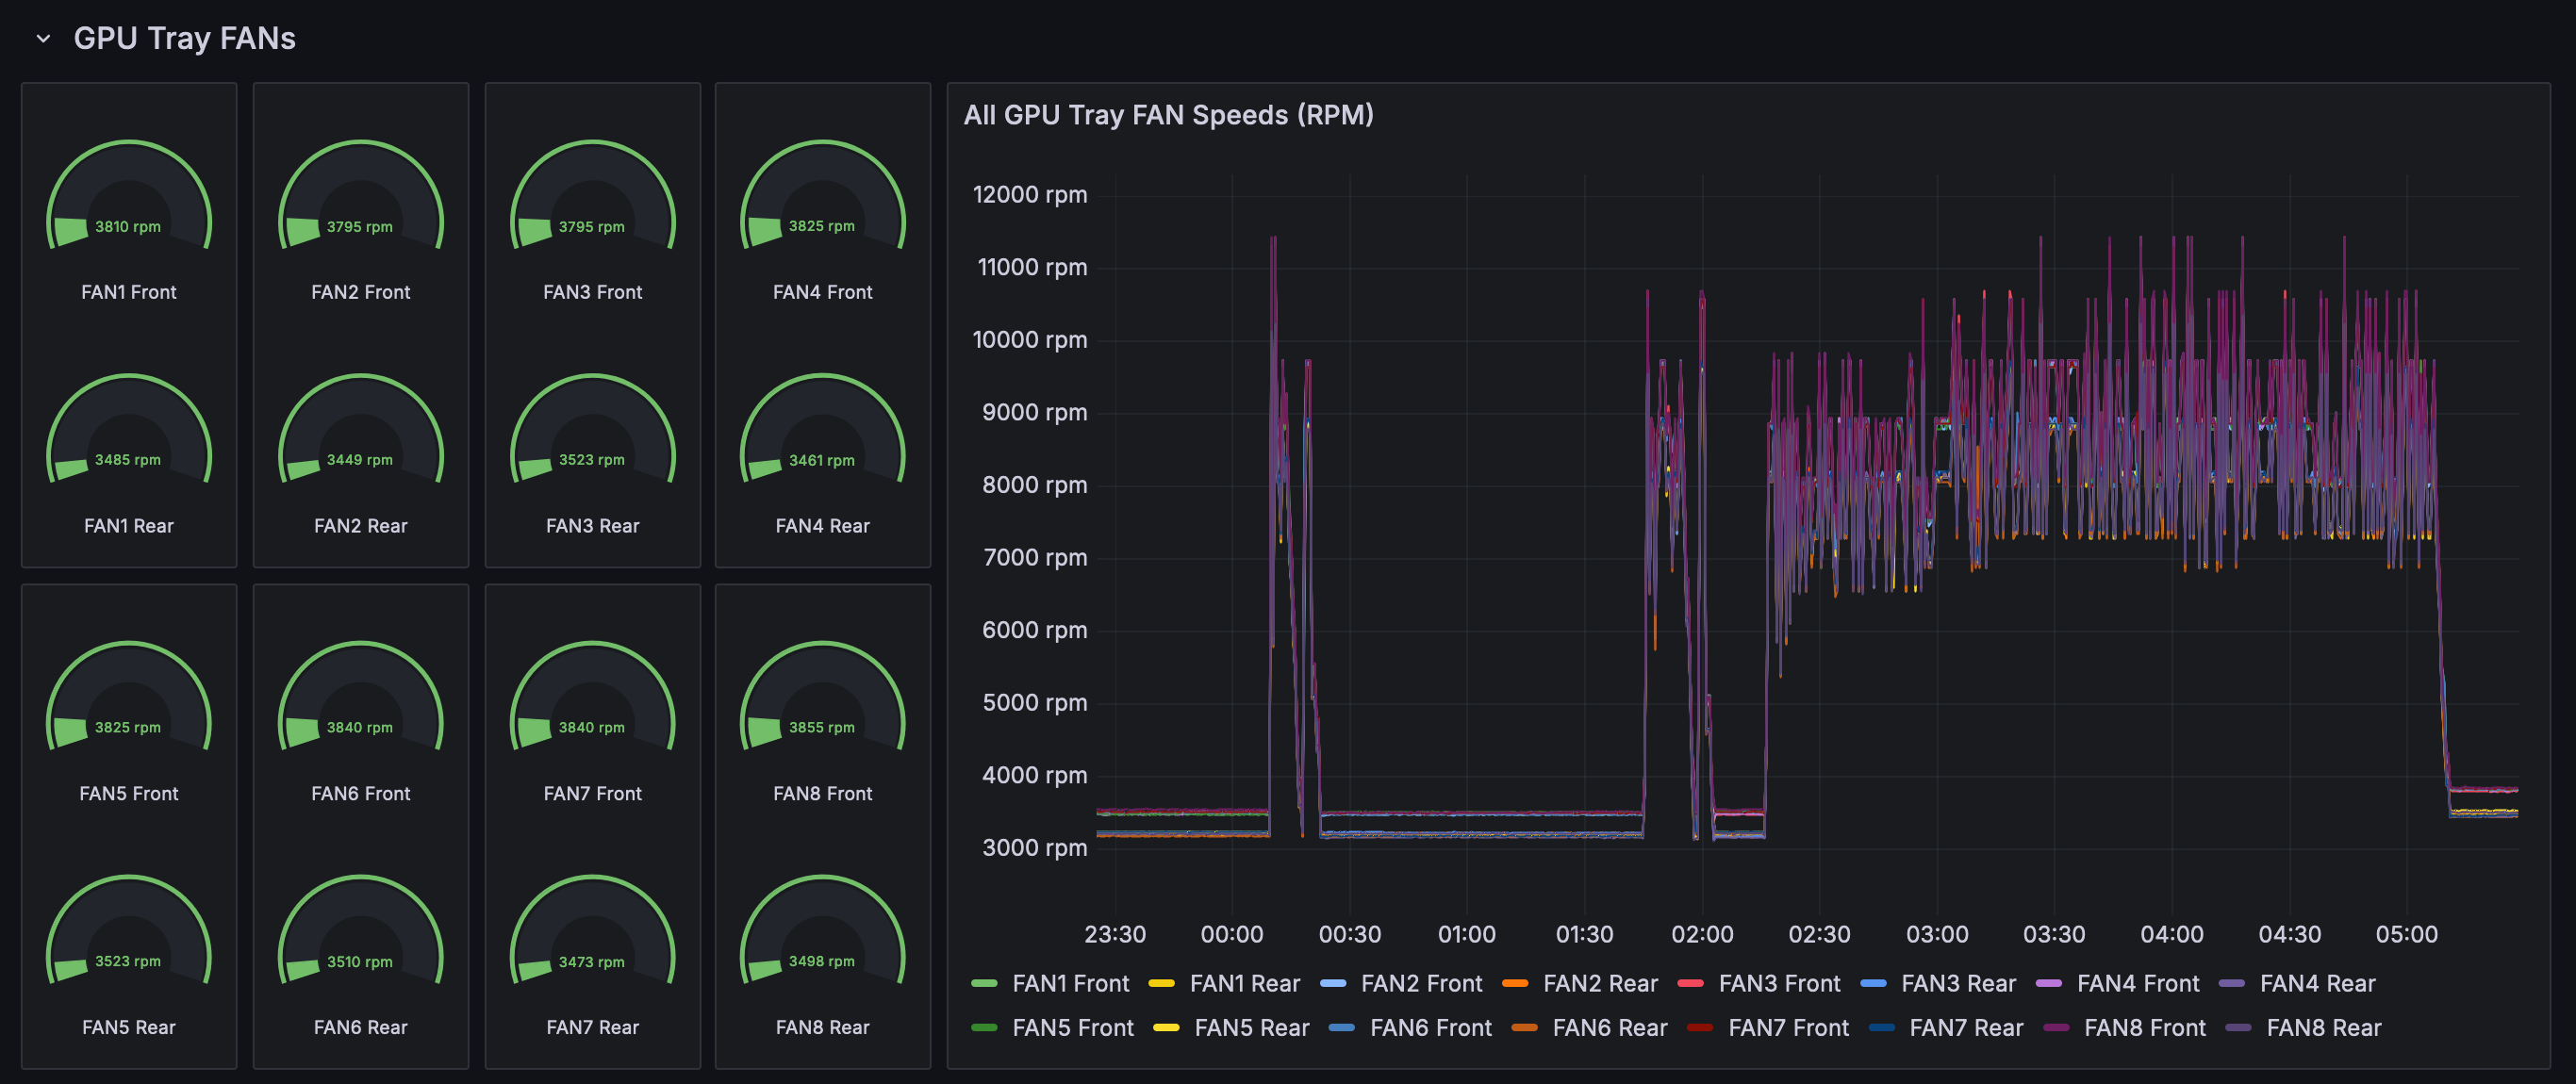Click the FAN5 Rear gauge label
2576x1084 pixels.
coord(129,1028)
